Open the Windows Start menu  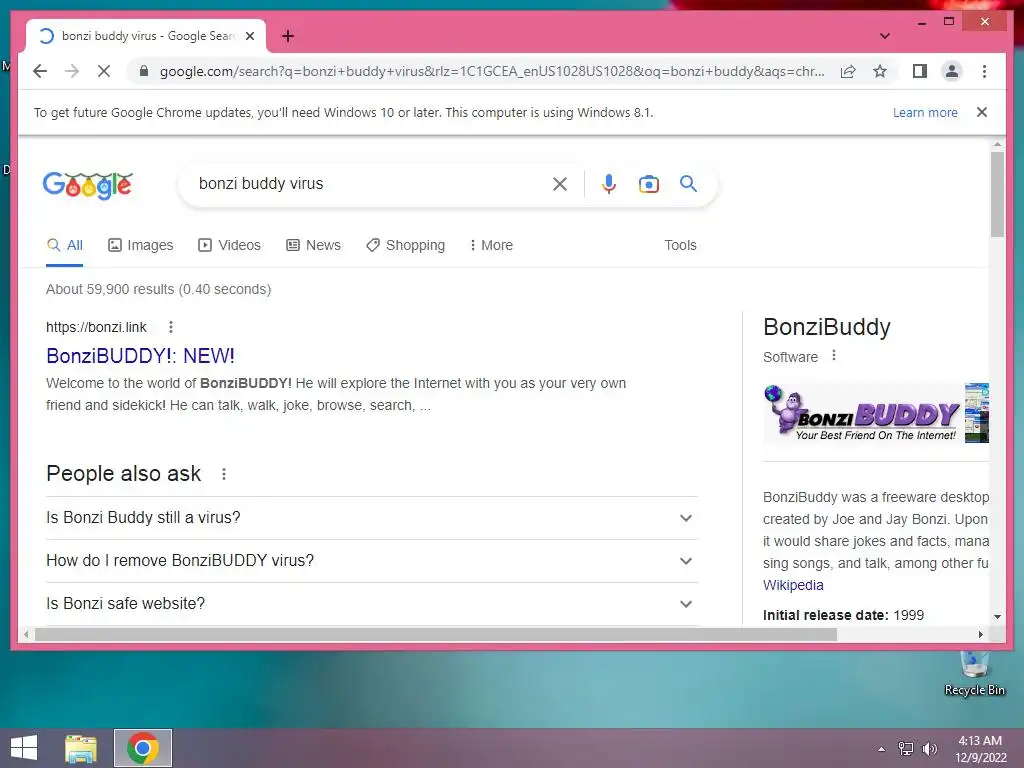pyautogui.click(x=24, y=748)
